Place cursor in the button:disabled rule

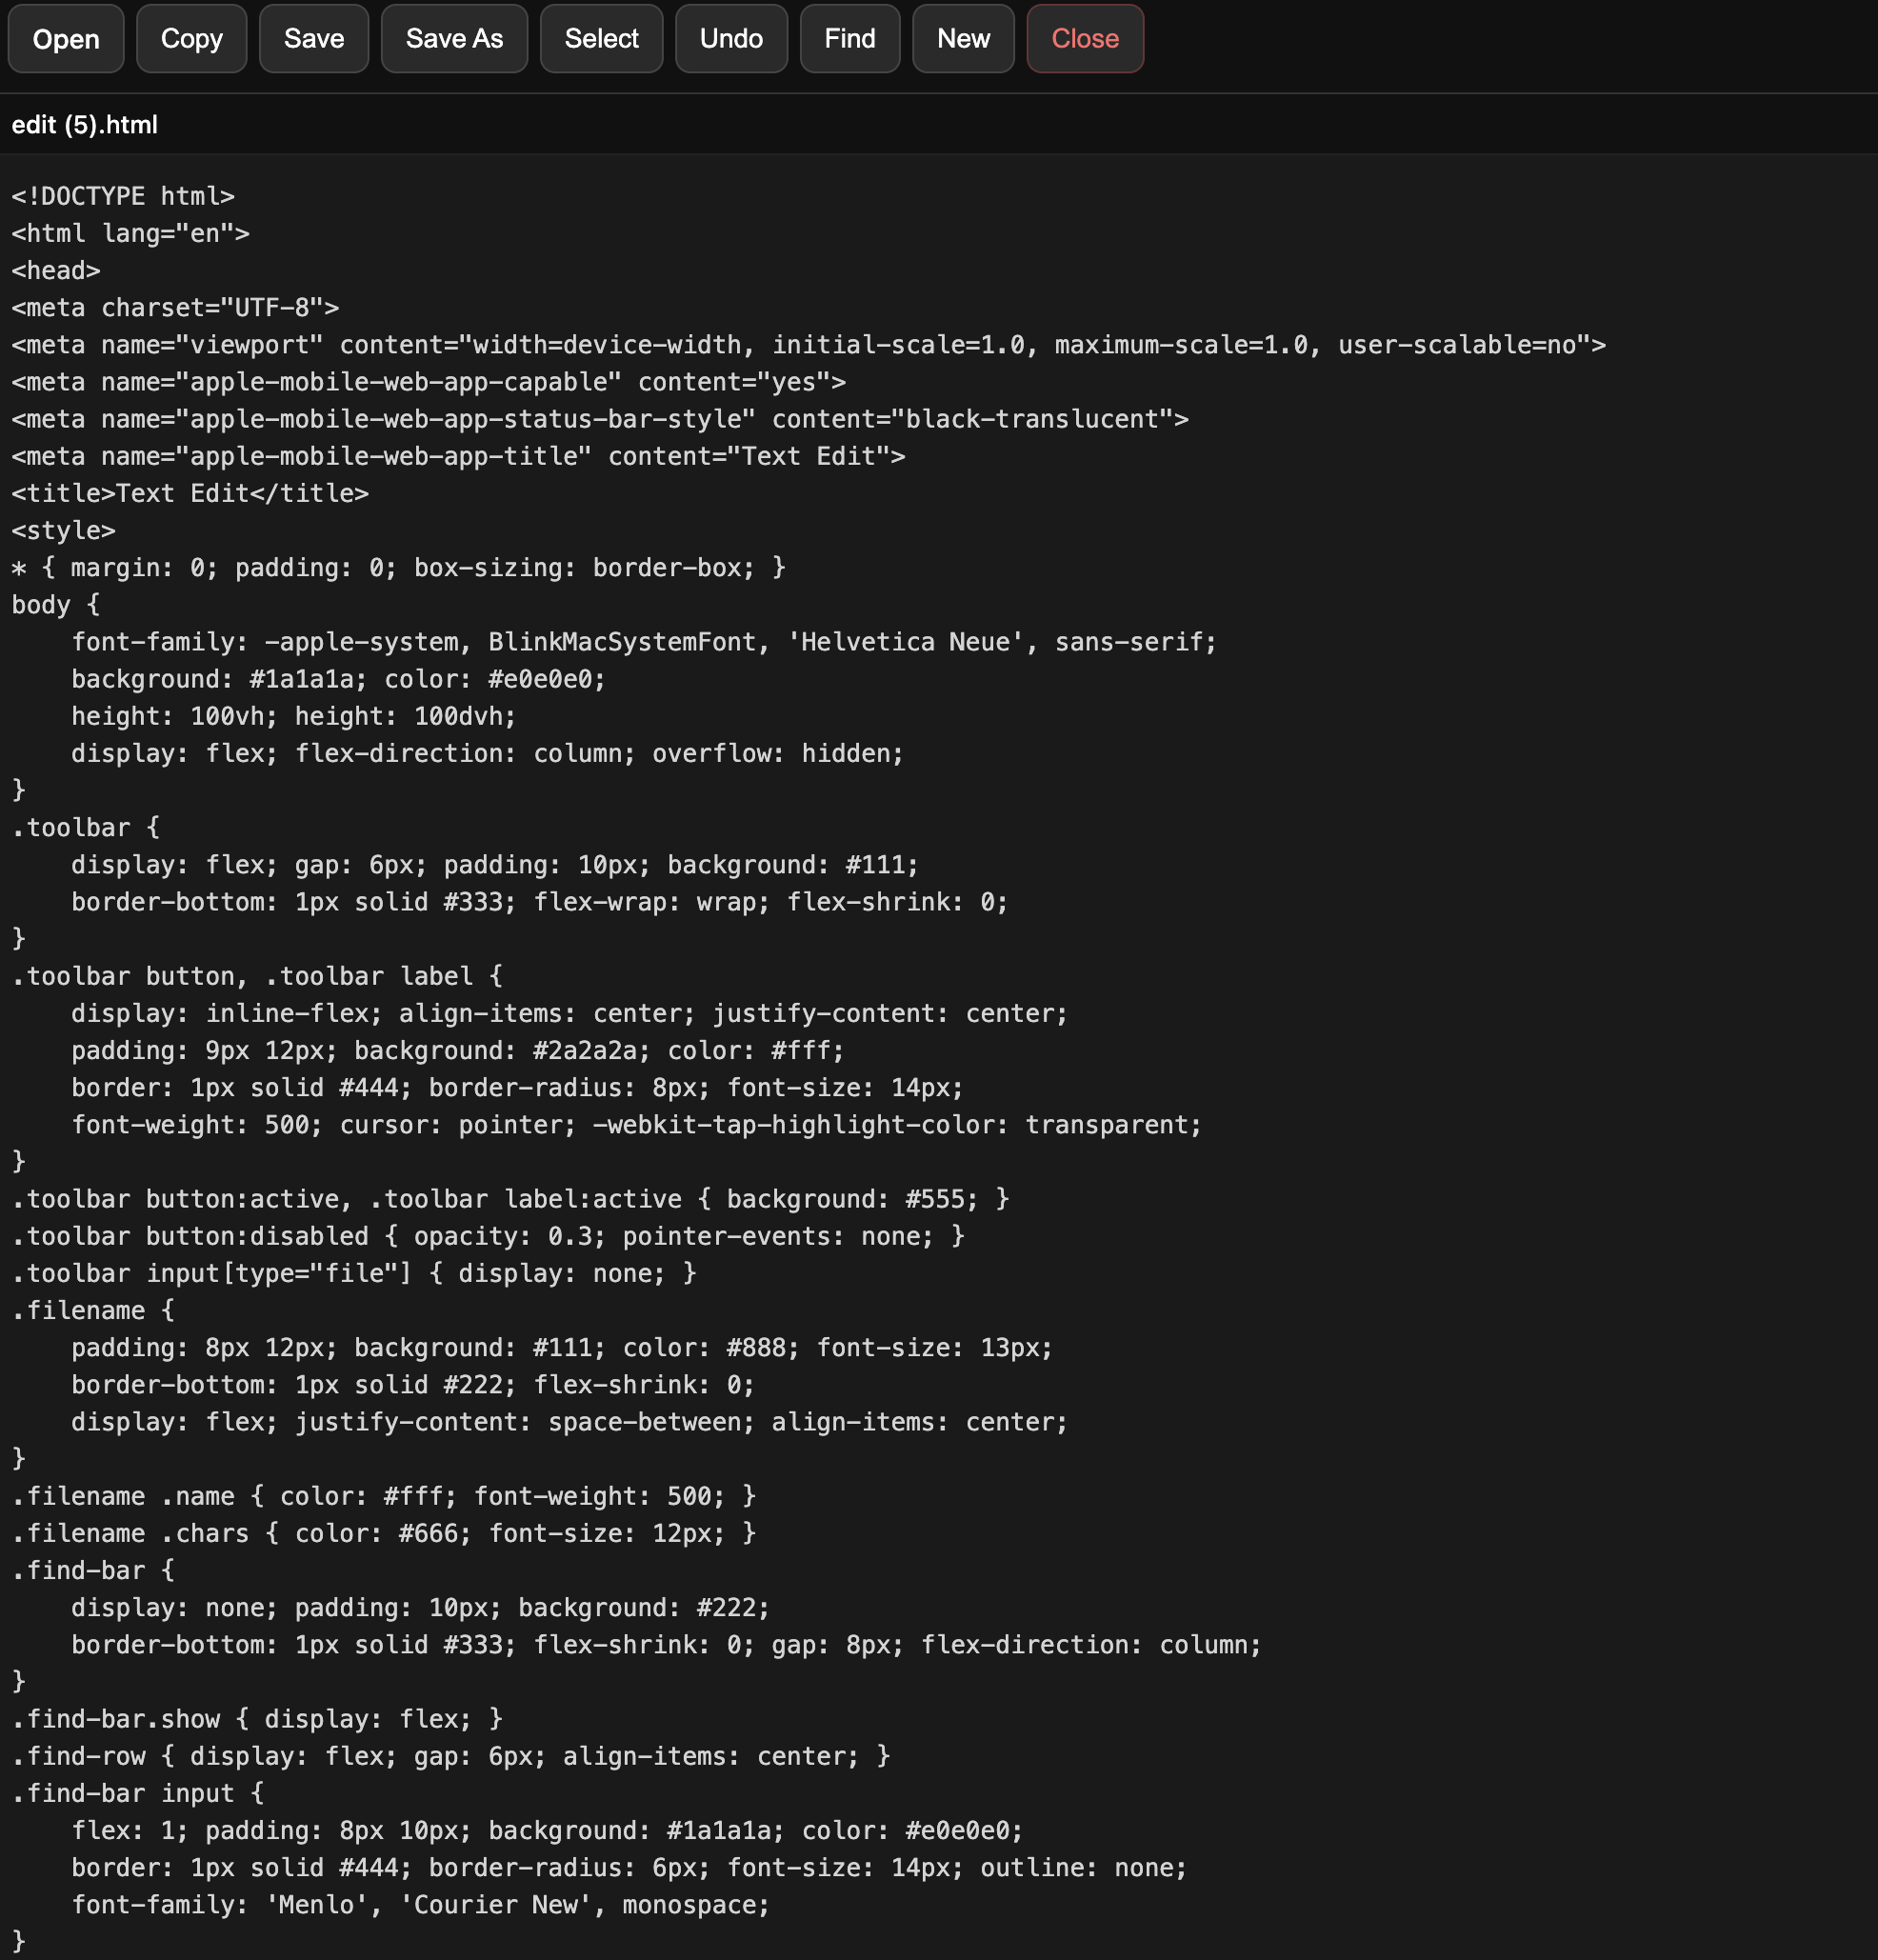pyautogui.click(x=486, y=1236)
